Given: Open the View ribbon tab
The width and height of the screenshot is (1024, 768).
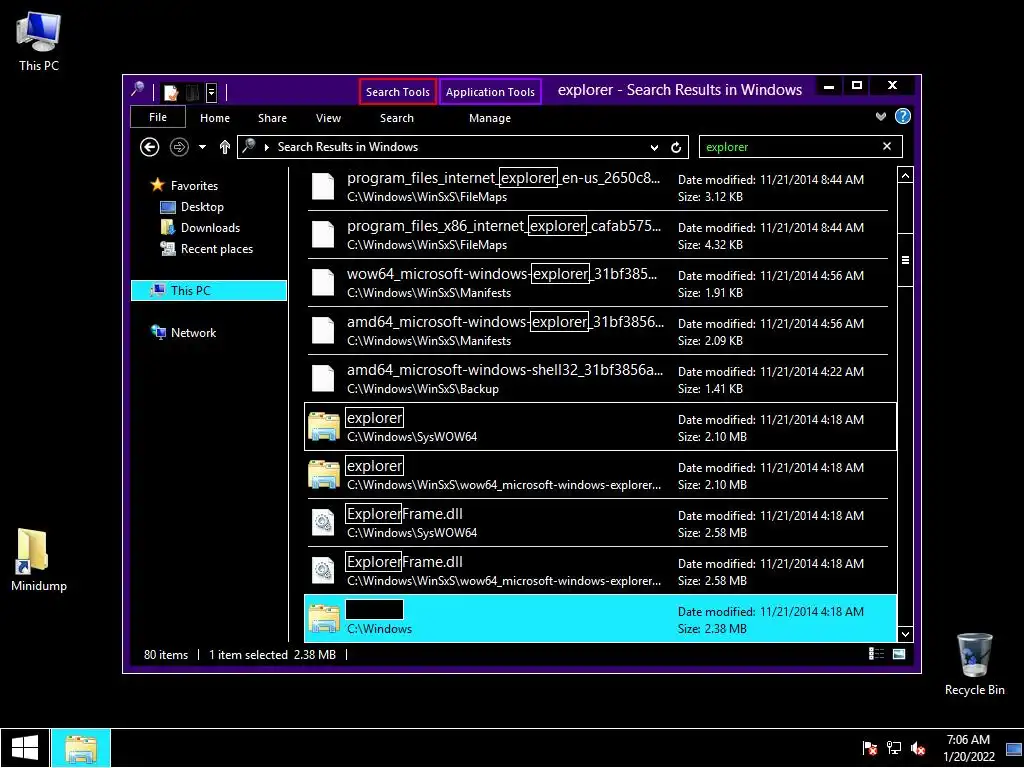Looking at the screenshot, I should click(x=328, y=118).
